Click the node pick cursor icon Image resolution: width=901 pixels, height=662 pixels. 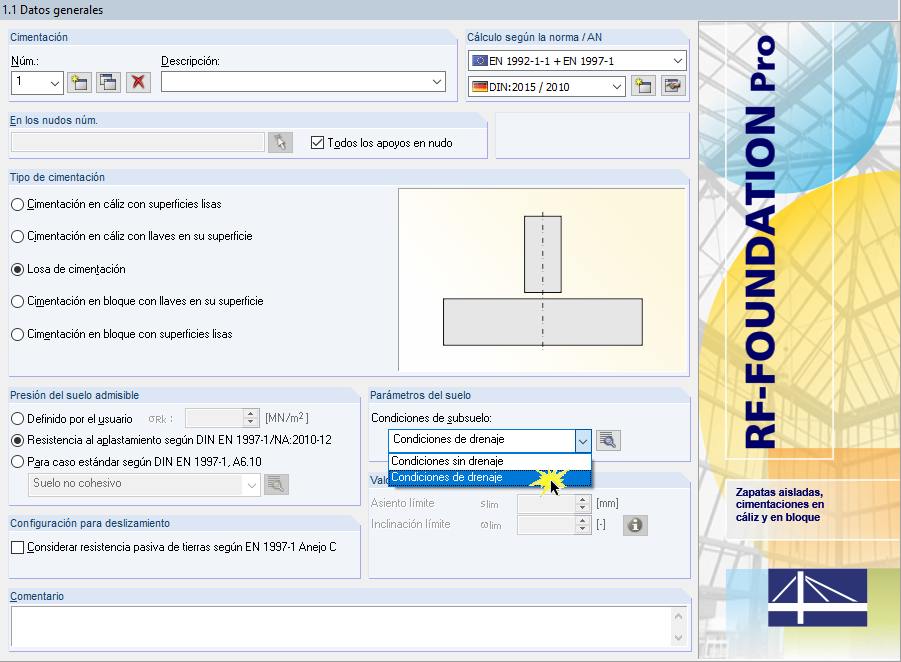pyautogui.click(x=280, y=143)
